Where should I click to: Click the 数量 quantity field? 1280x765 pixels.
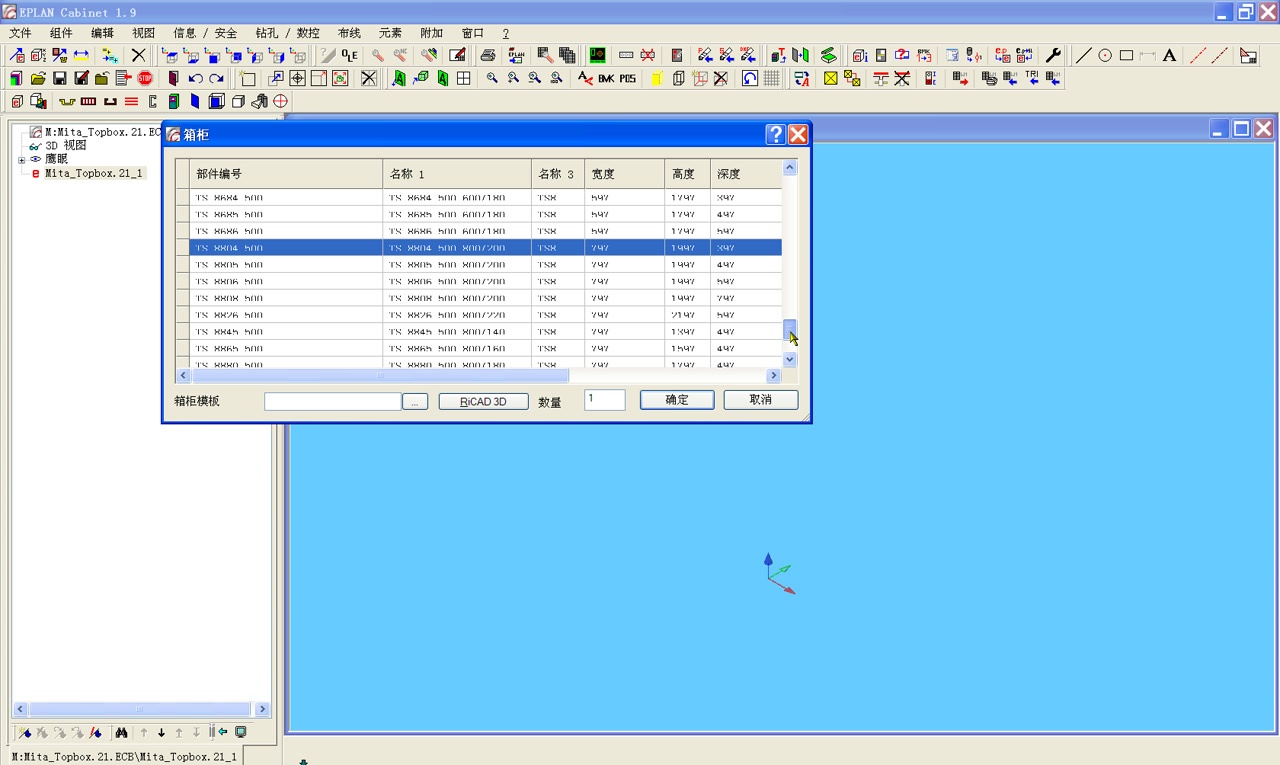(605, 400)
